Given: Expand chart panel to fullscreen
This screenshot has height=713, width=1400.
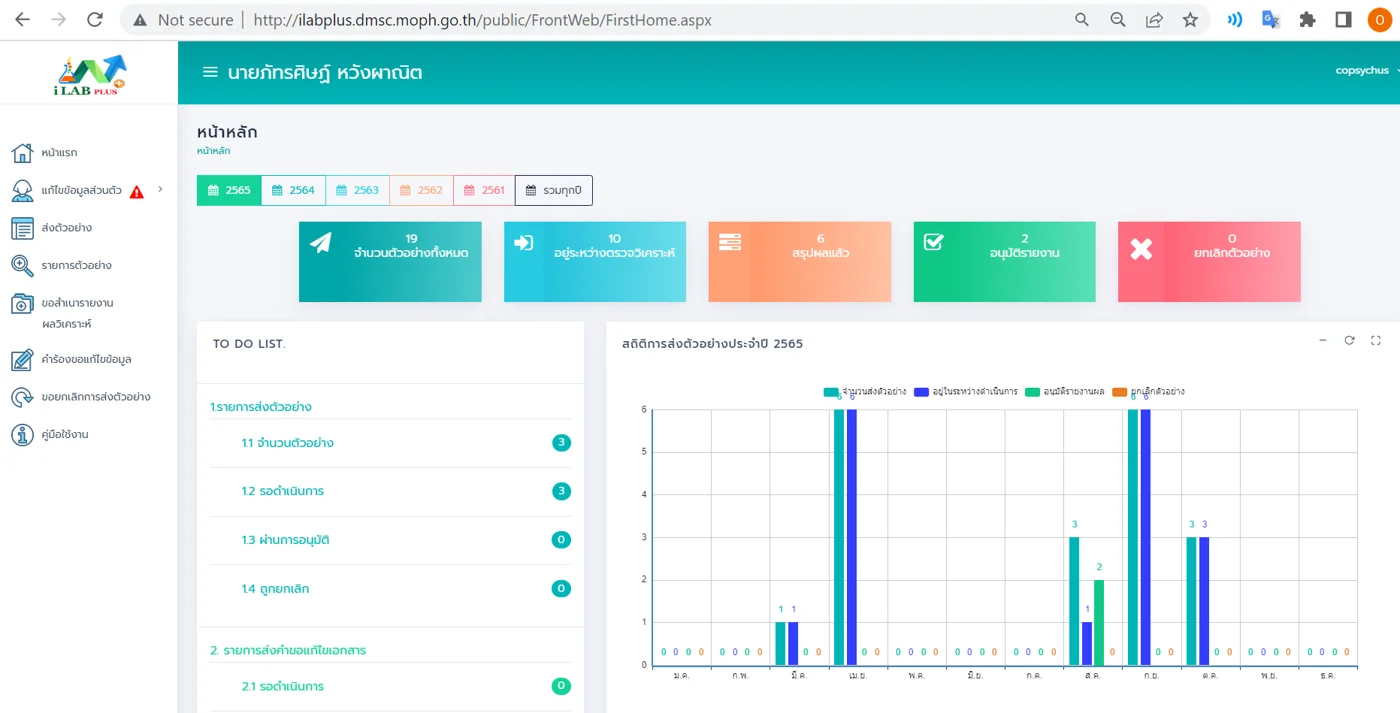Looking at the screenshot, I should 1375,341.
